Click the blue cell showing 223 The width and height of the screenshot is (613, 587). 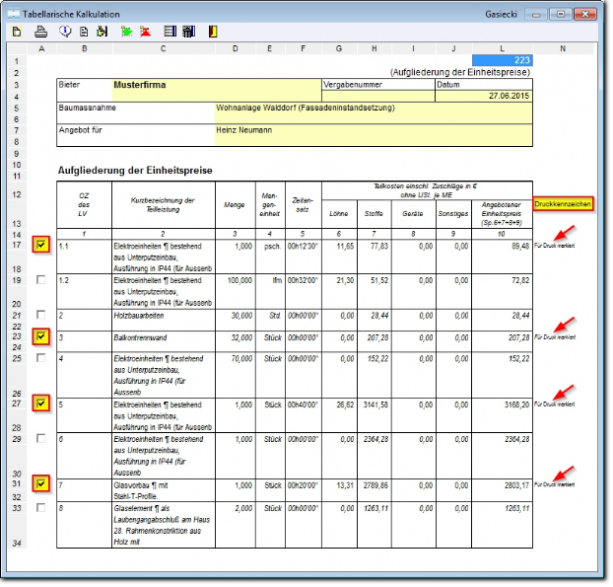point(502,60)
